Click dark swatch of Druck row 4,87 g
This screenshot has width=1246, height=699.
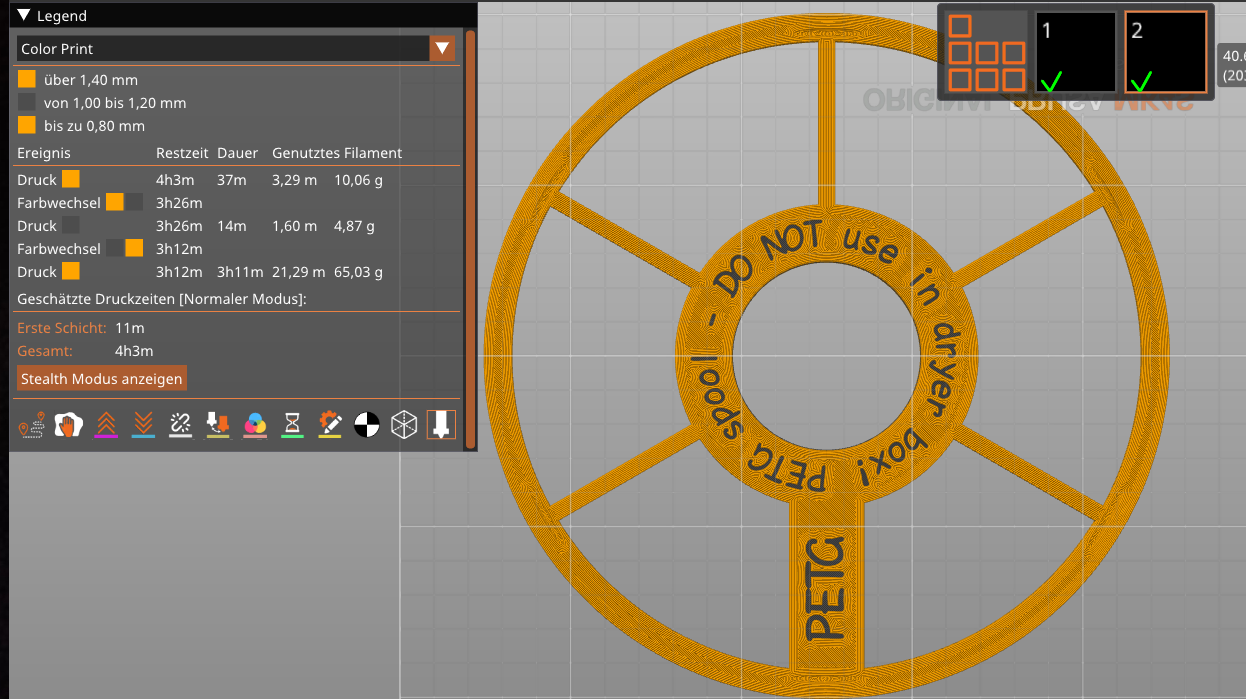(71, 225)
